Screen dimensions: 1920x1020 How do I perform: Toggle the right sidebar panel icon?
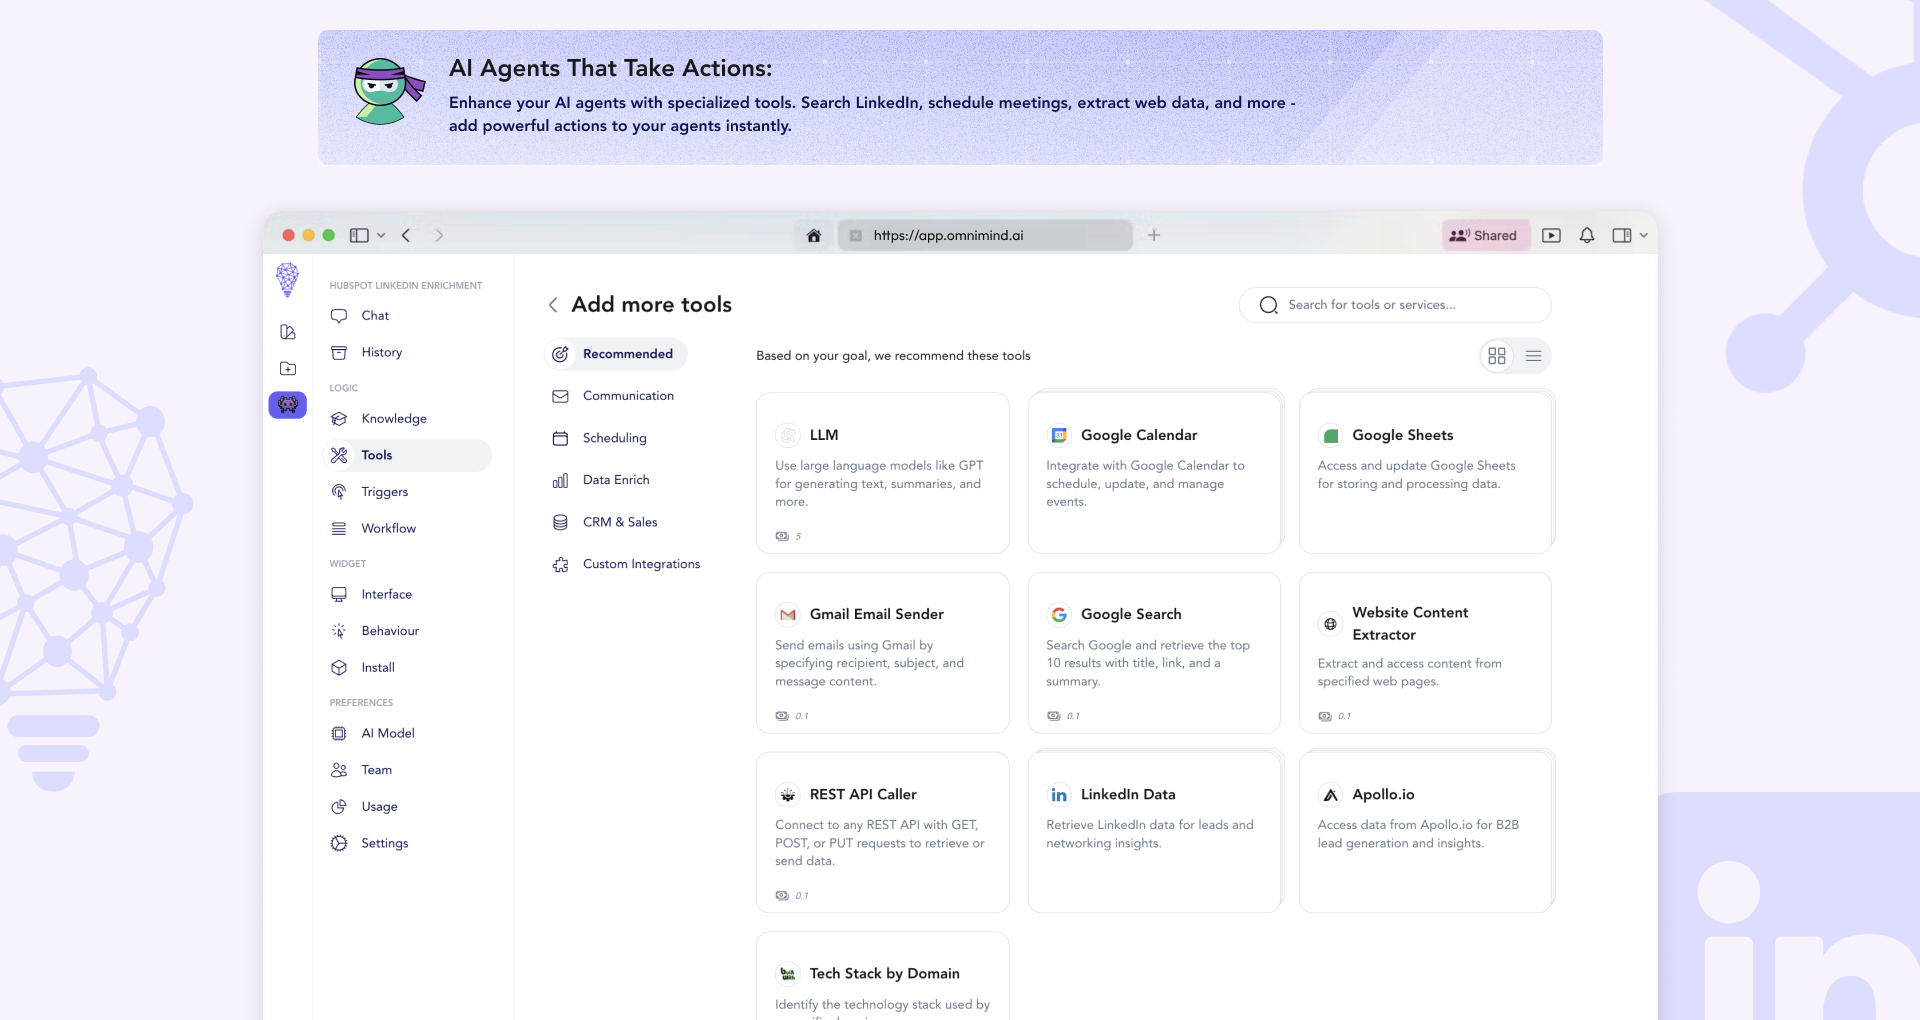point(1622,236)
